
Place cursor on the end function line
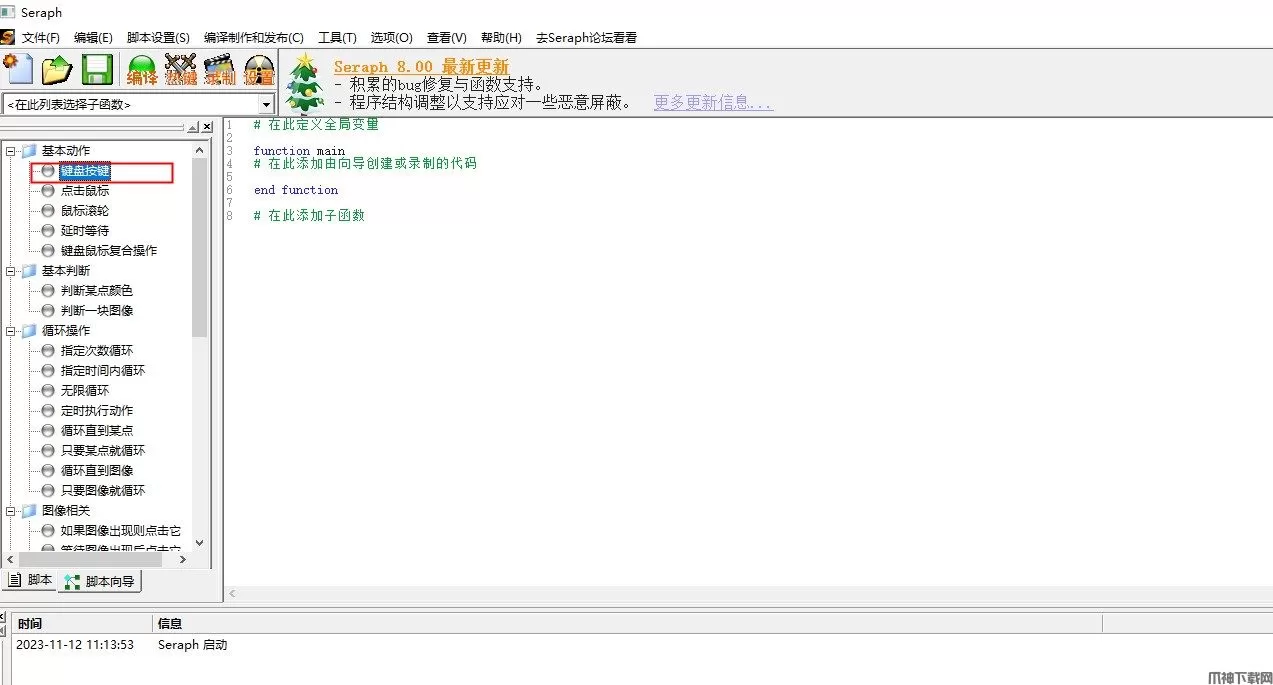[296, 190]
